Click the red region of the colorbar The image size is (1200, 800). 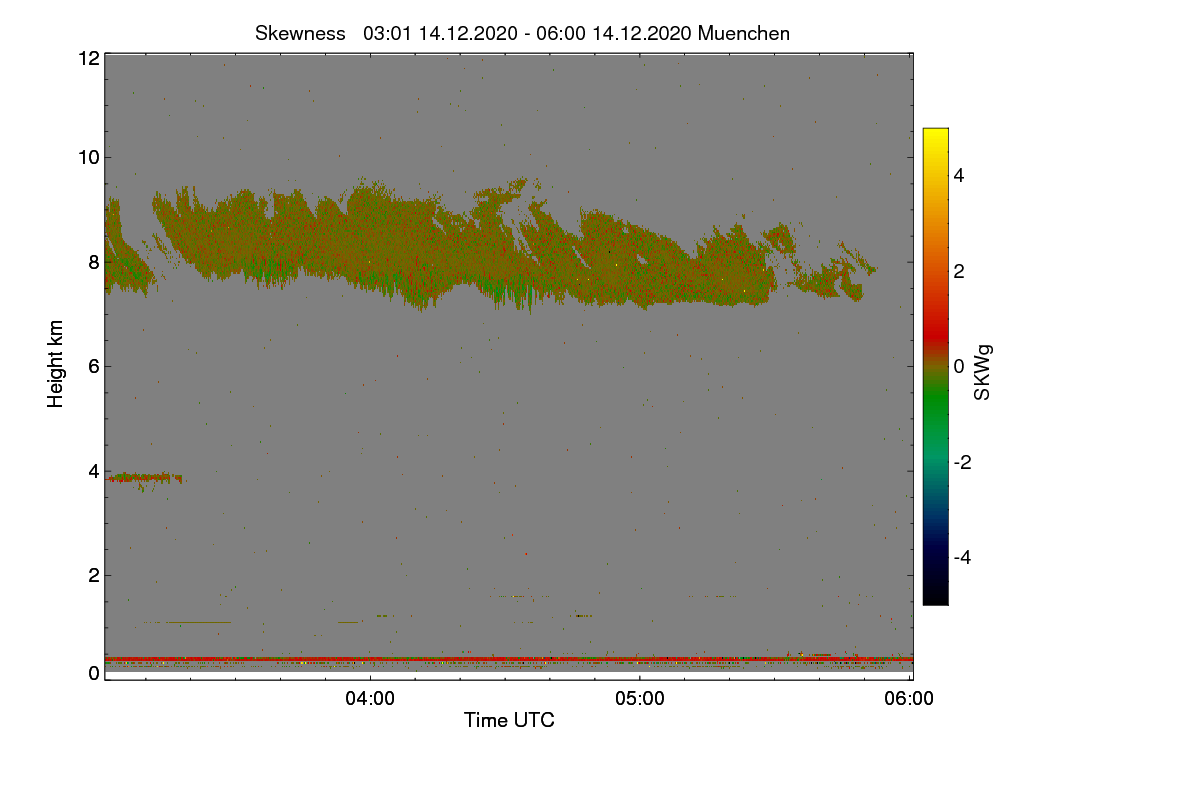coord(935,320)
